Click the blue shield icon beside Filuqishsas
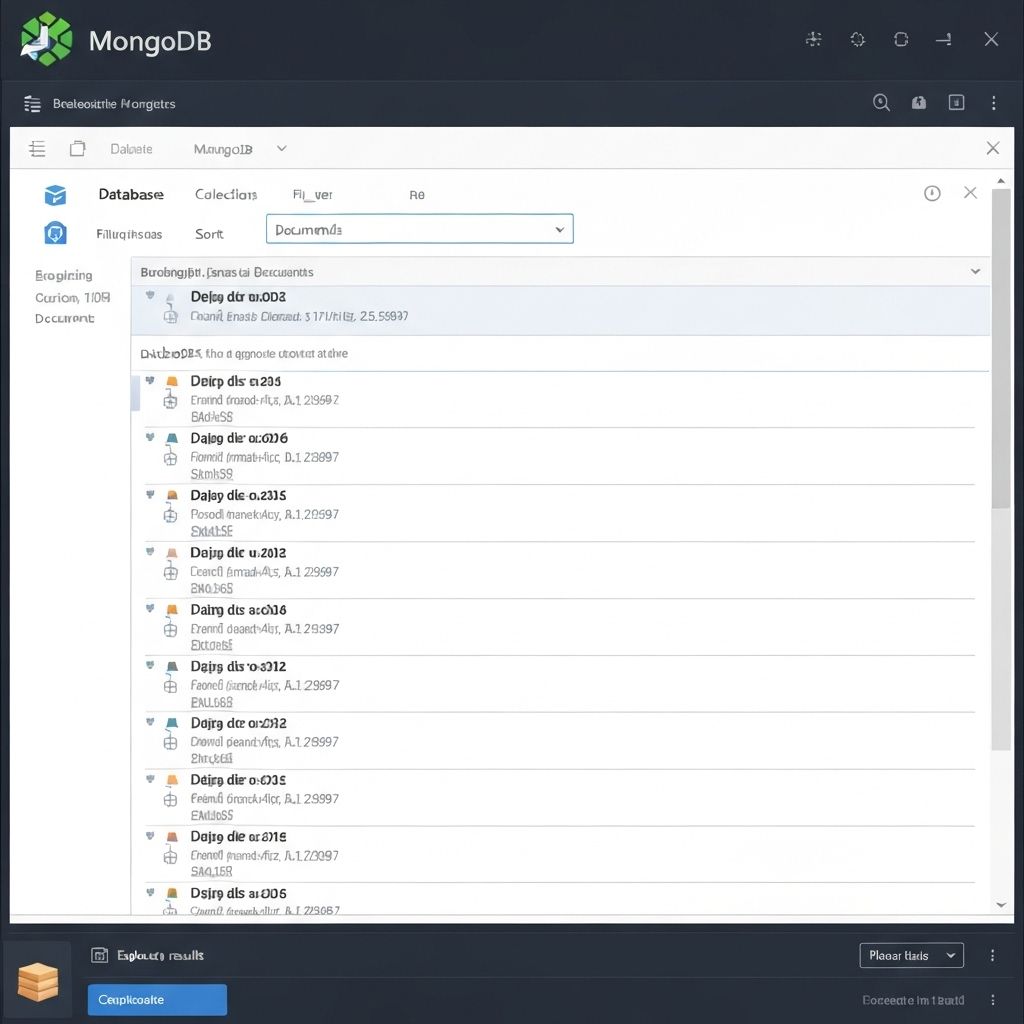Screen dimensions: 1024x1024 (55, 233)
